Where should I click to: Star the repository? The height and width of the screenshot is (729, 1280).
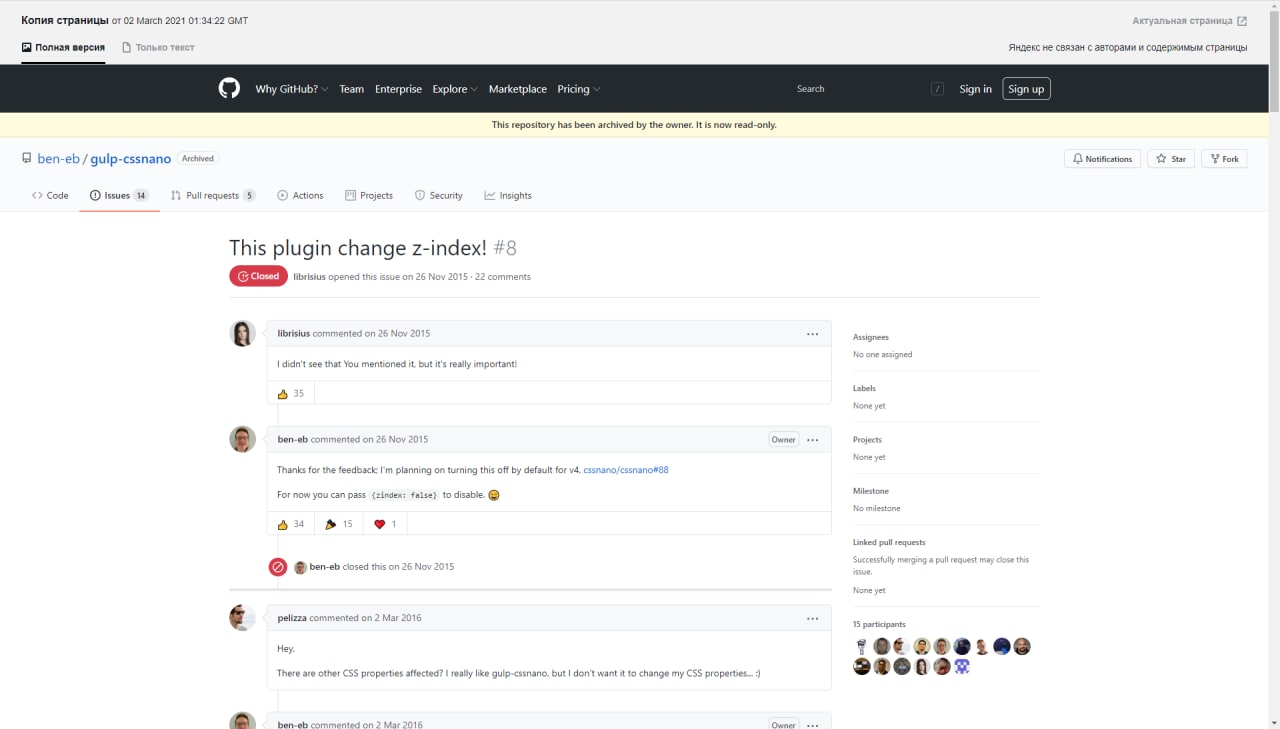1170,159
